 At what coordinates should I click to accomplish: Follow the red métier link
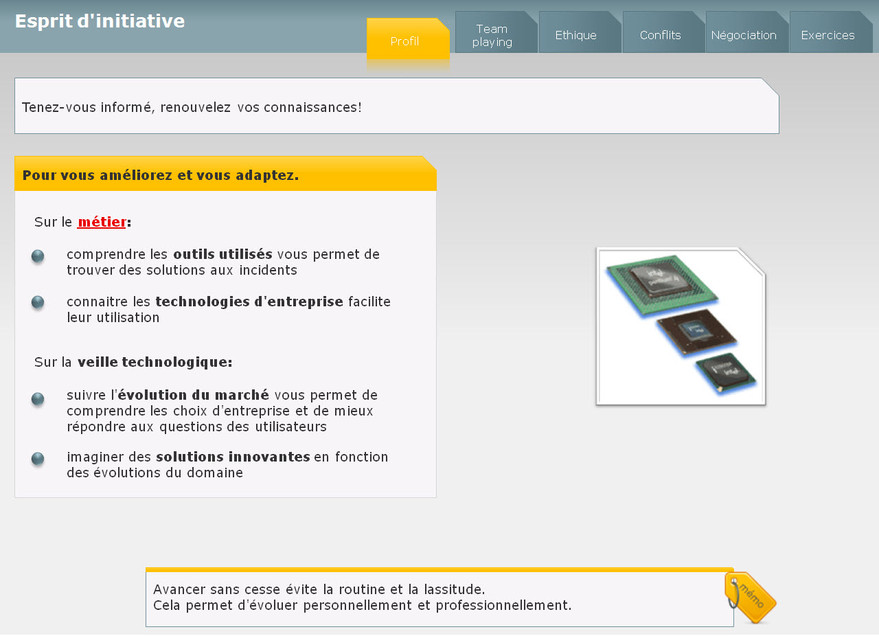[101, 222]
